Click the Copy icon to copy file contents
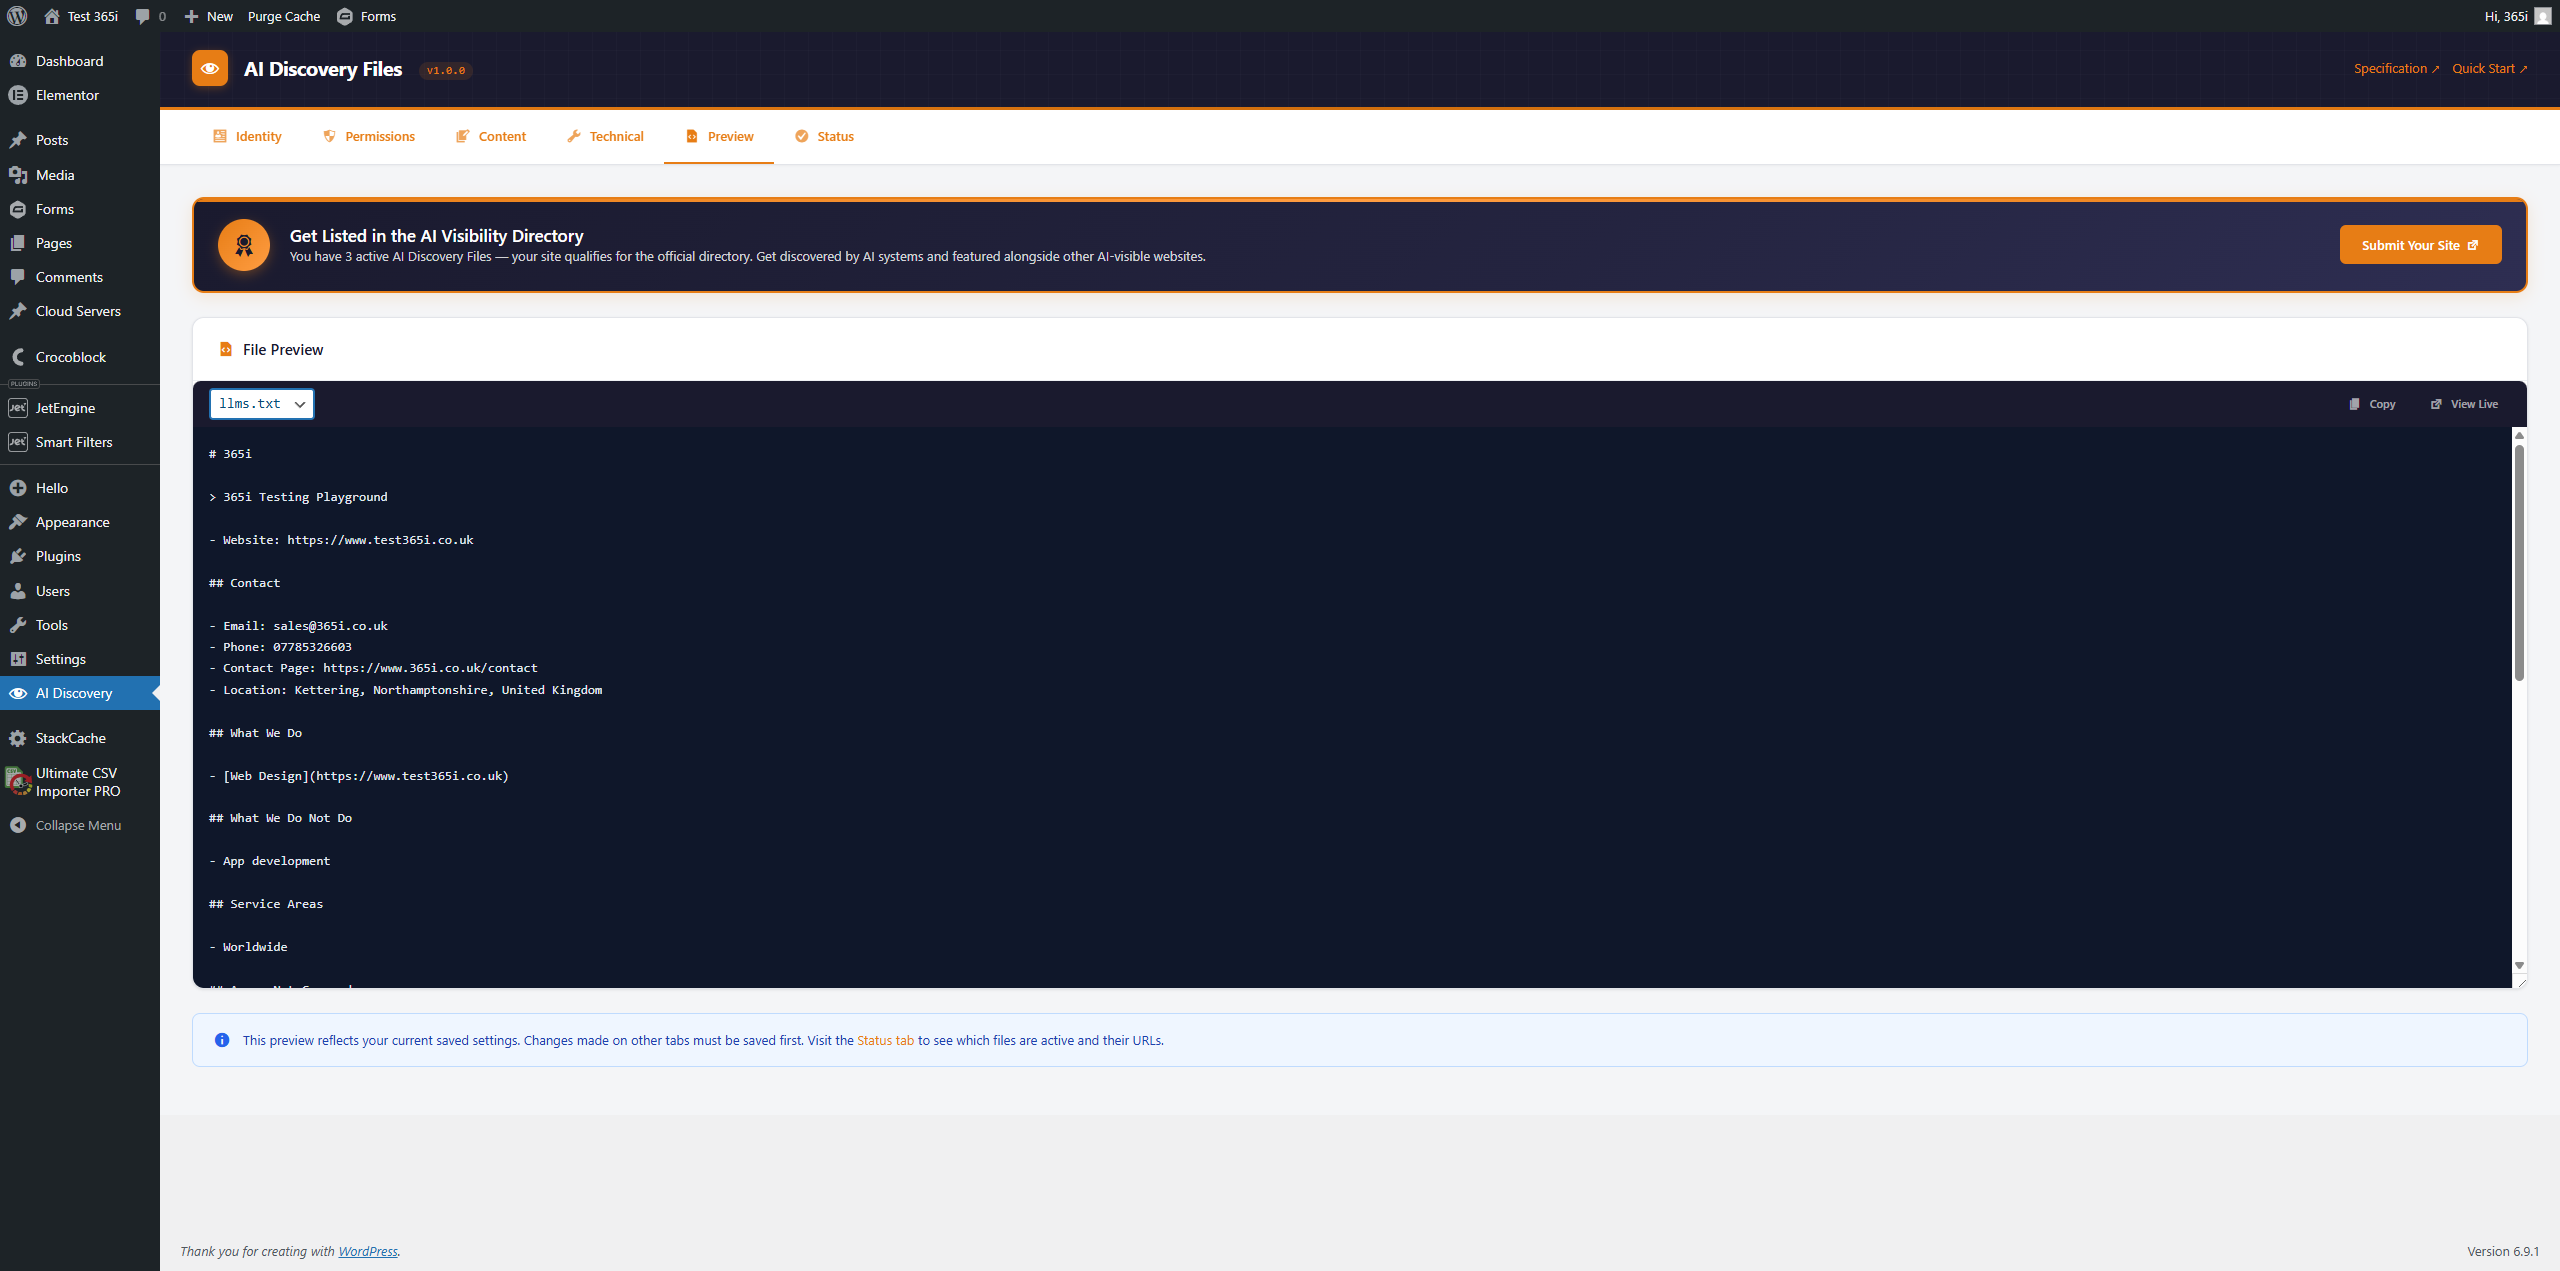The image size is (2560, 1271). (x=2357, y=403)
